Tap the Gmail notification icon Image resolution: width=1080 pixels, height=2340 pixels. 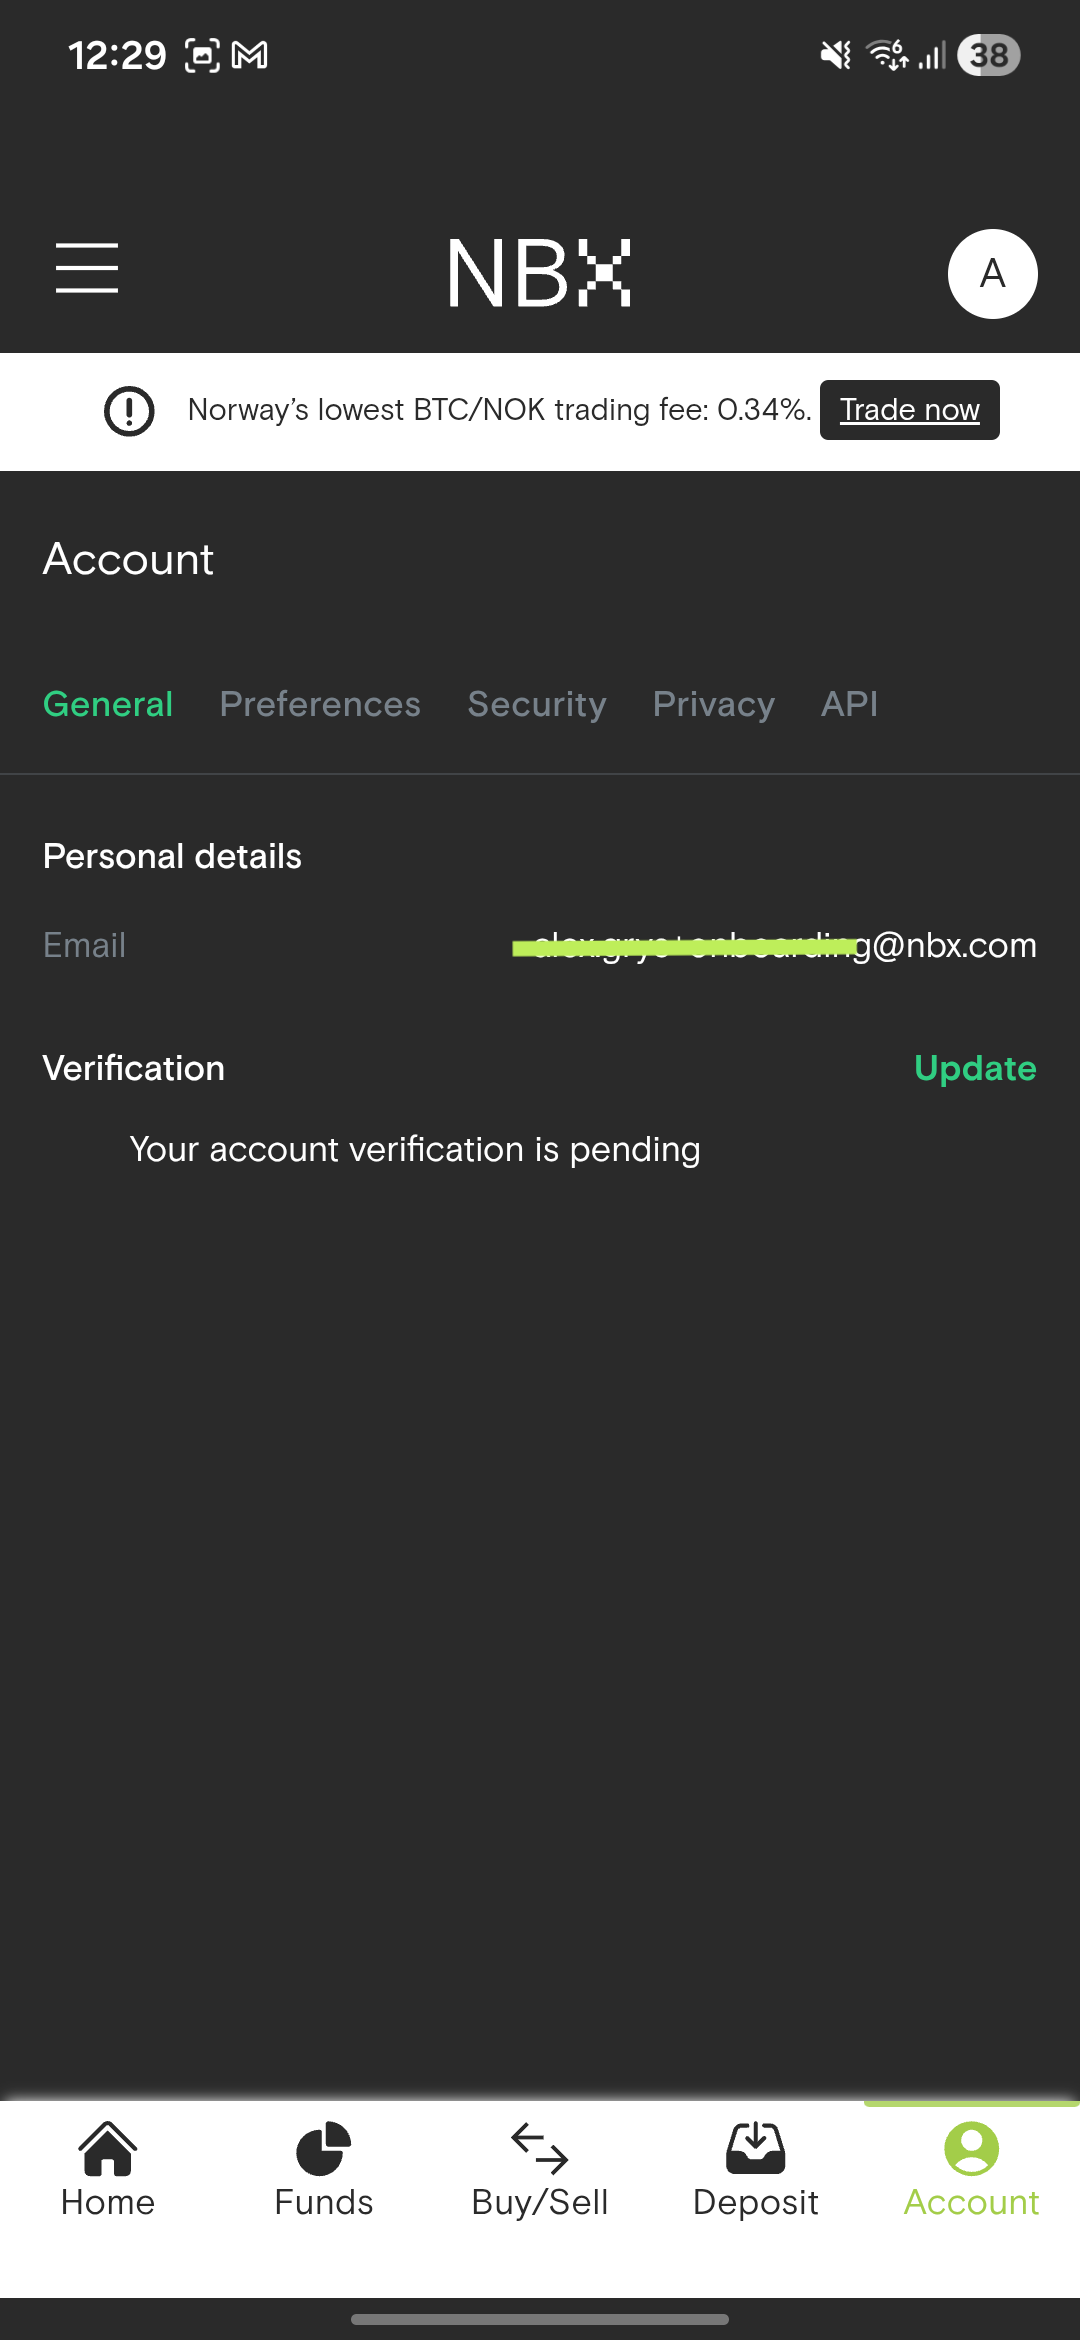pos(250,55)
